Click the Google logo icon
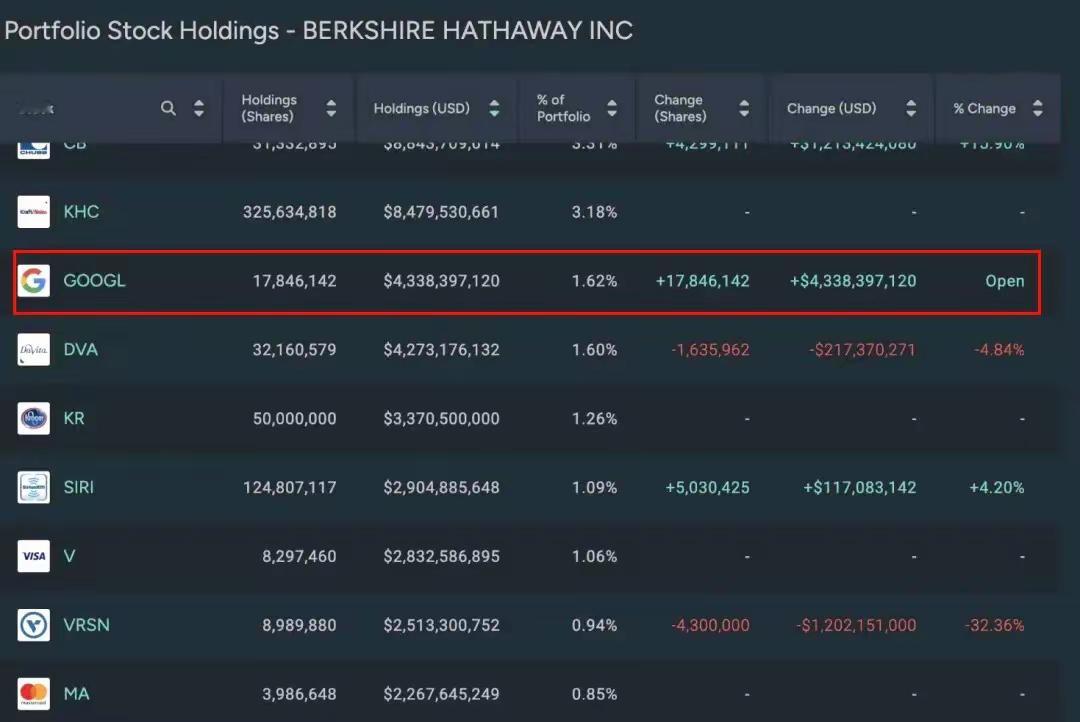The width and height of the screenshot is (1080, 722). point(34,280)
